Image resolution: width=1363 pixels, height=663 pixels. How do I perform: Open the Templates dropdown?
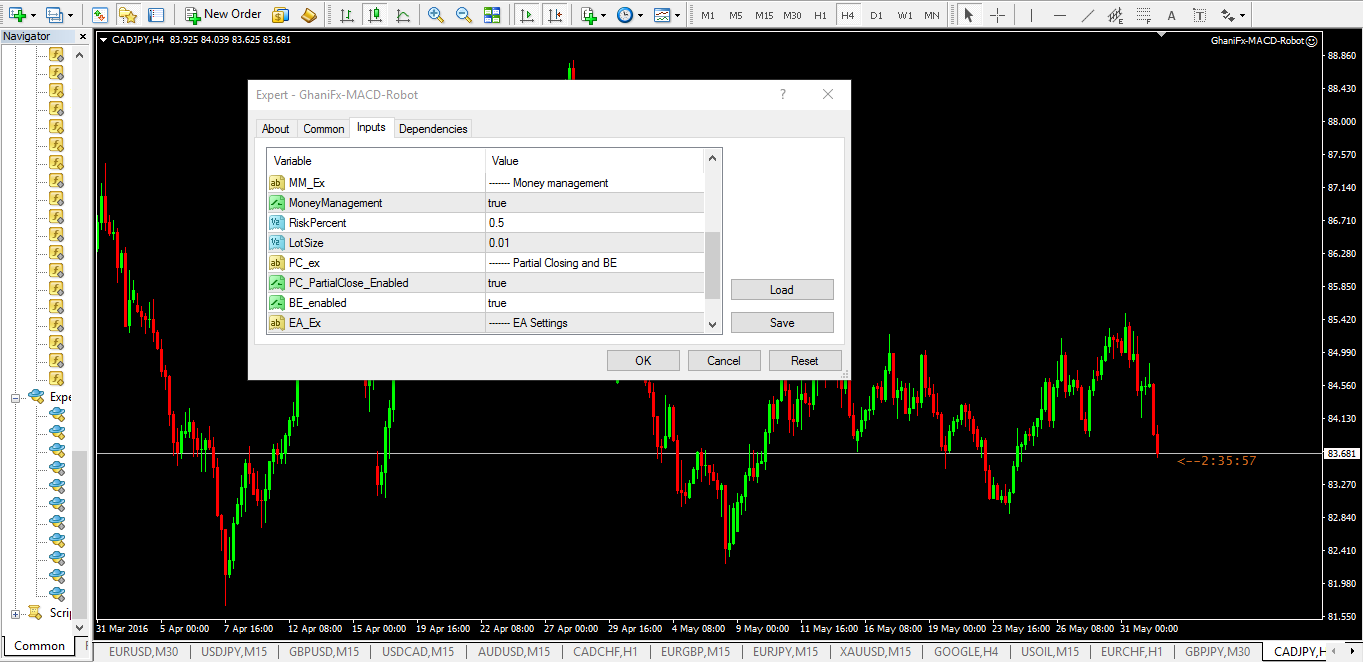click(677, 14)
